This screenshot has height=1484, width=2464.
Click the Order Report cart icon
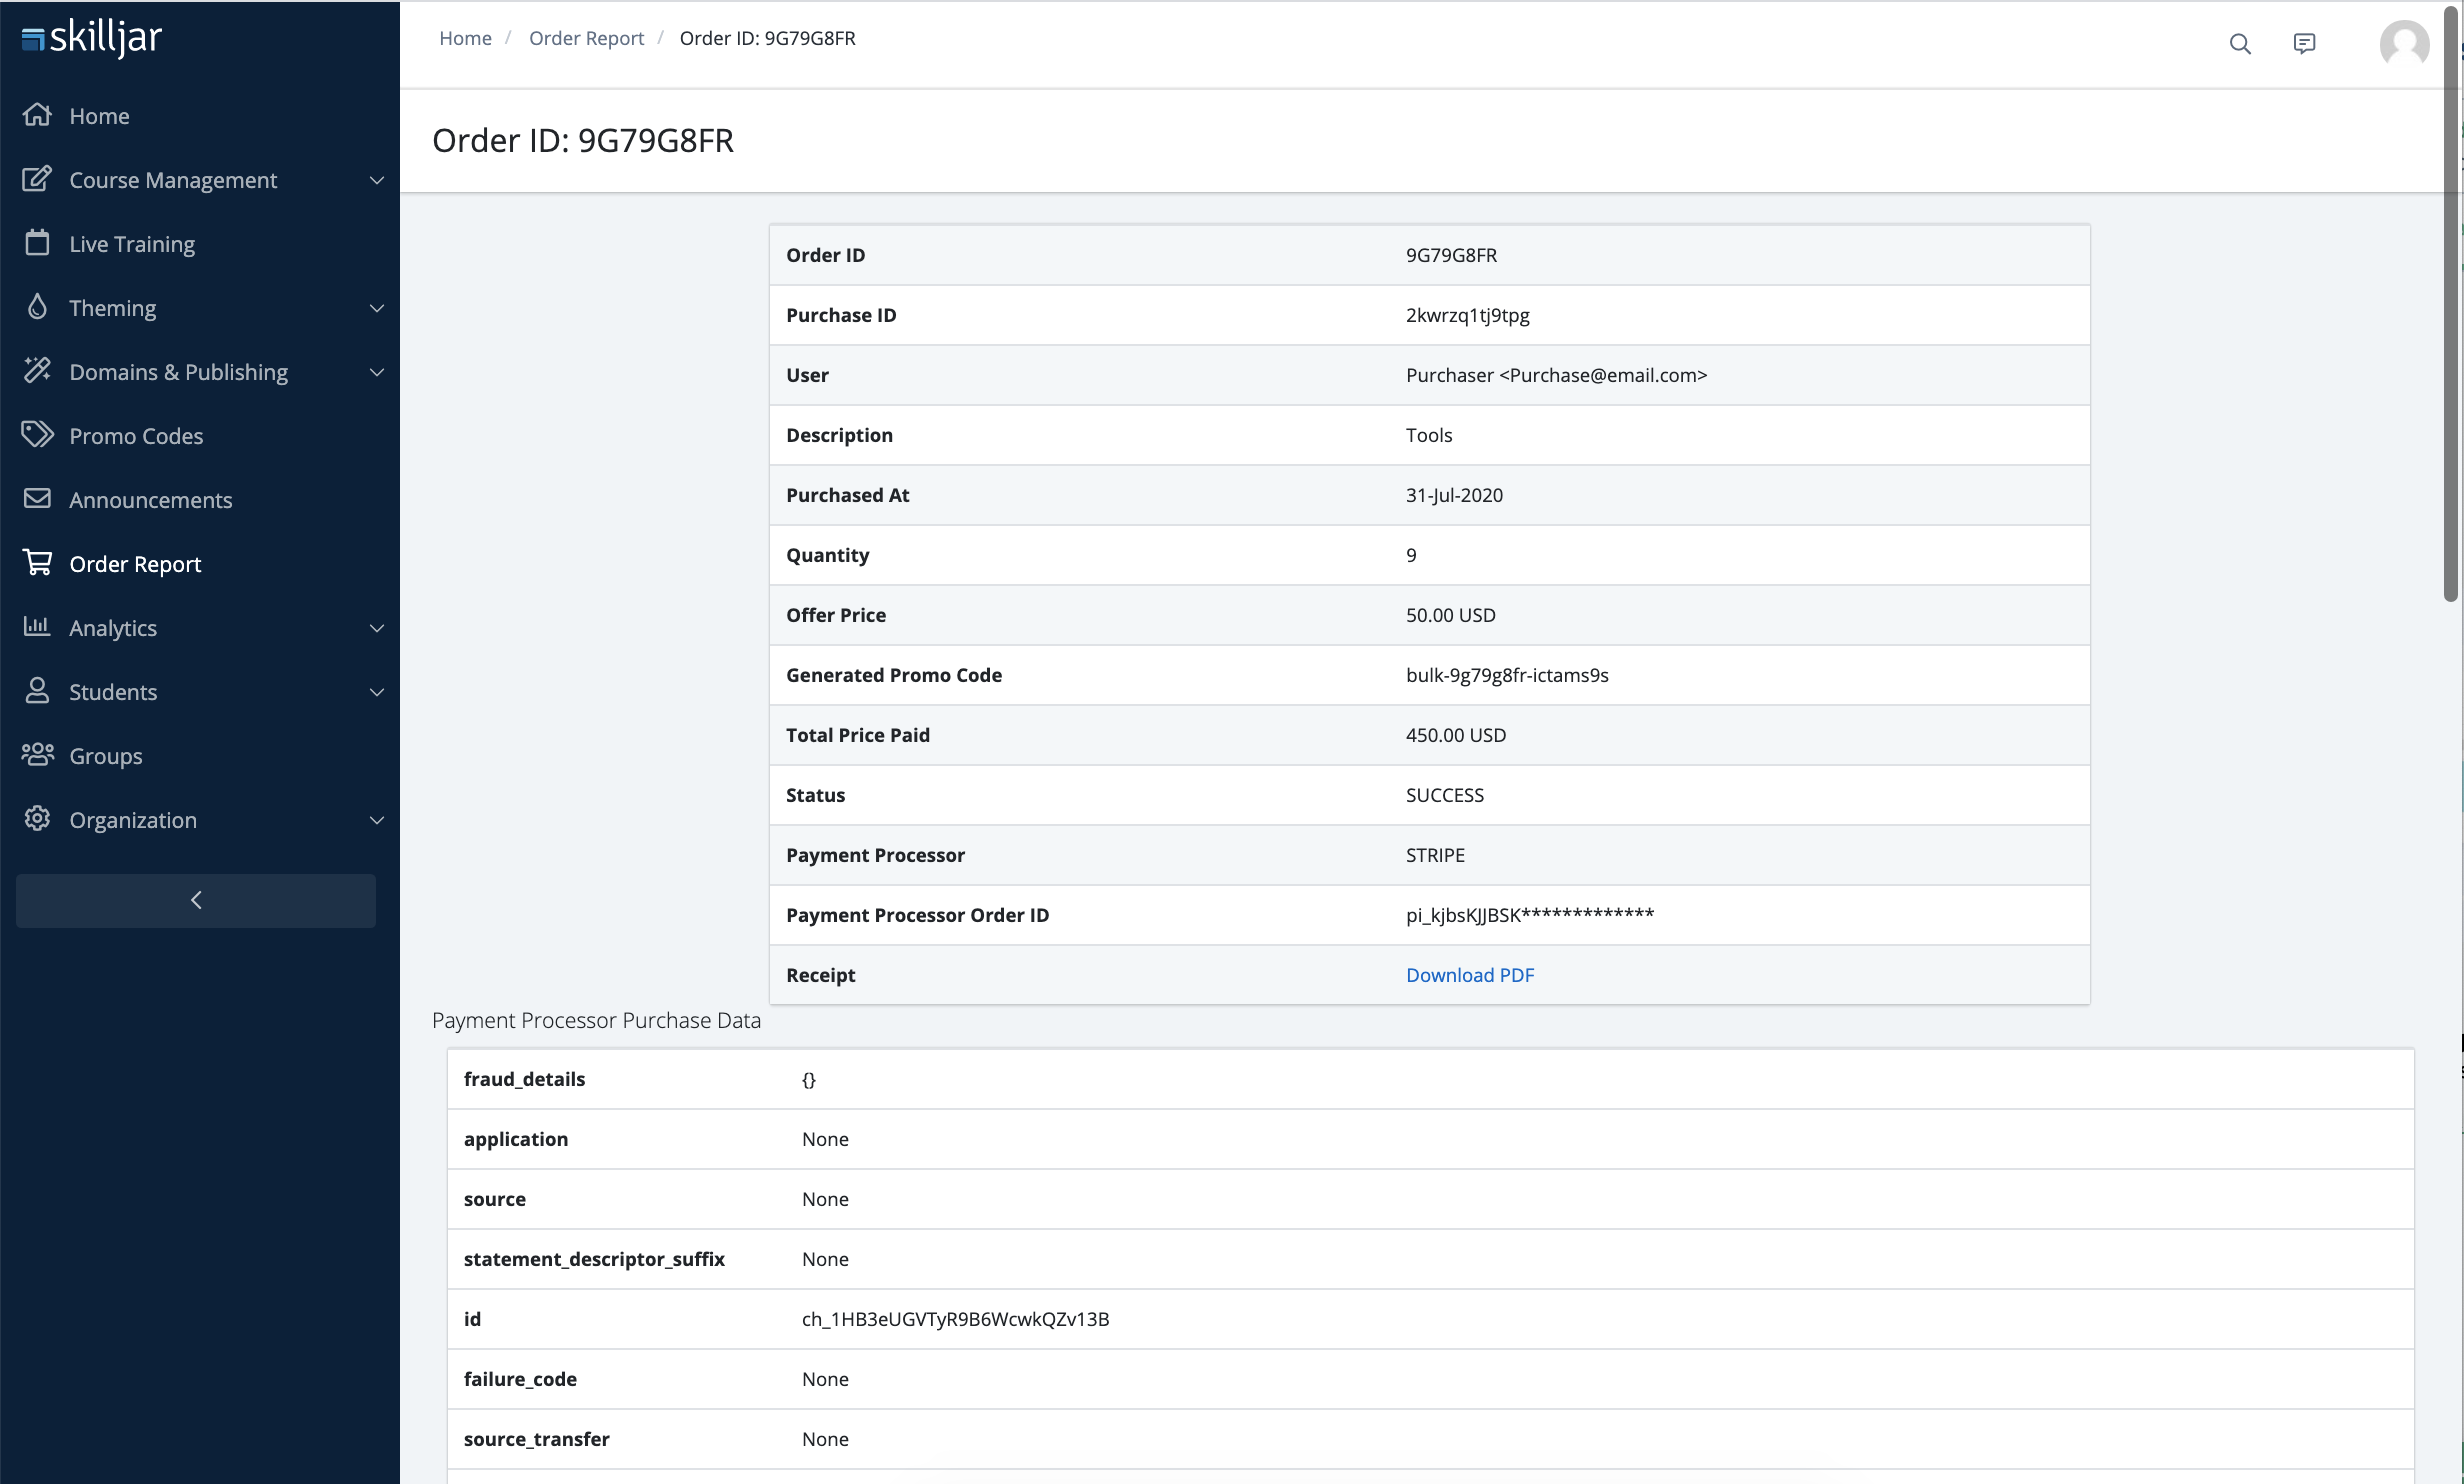click(37, 563)
